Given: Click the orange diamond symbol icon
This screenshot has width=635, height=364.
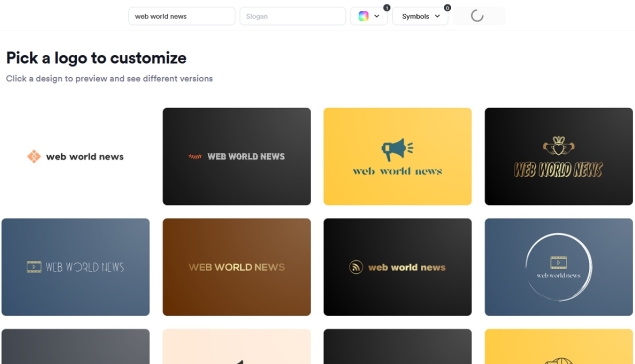Looking at the screenshot, I should tap(34, 156).
